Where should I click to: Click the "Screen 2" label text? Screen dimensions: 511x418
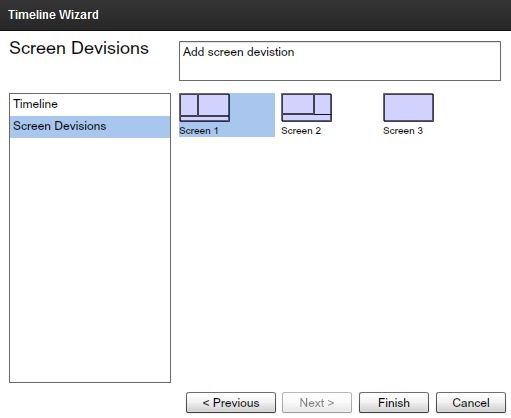(x=301, y=131)
